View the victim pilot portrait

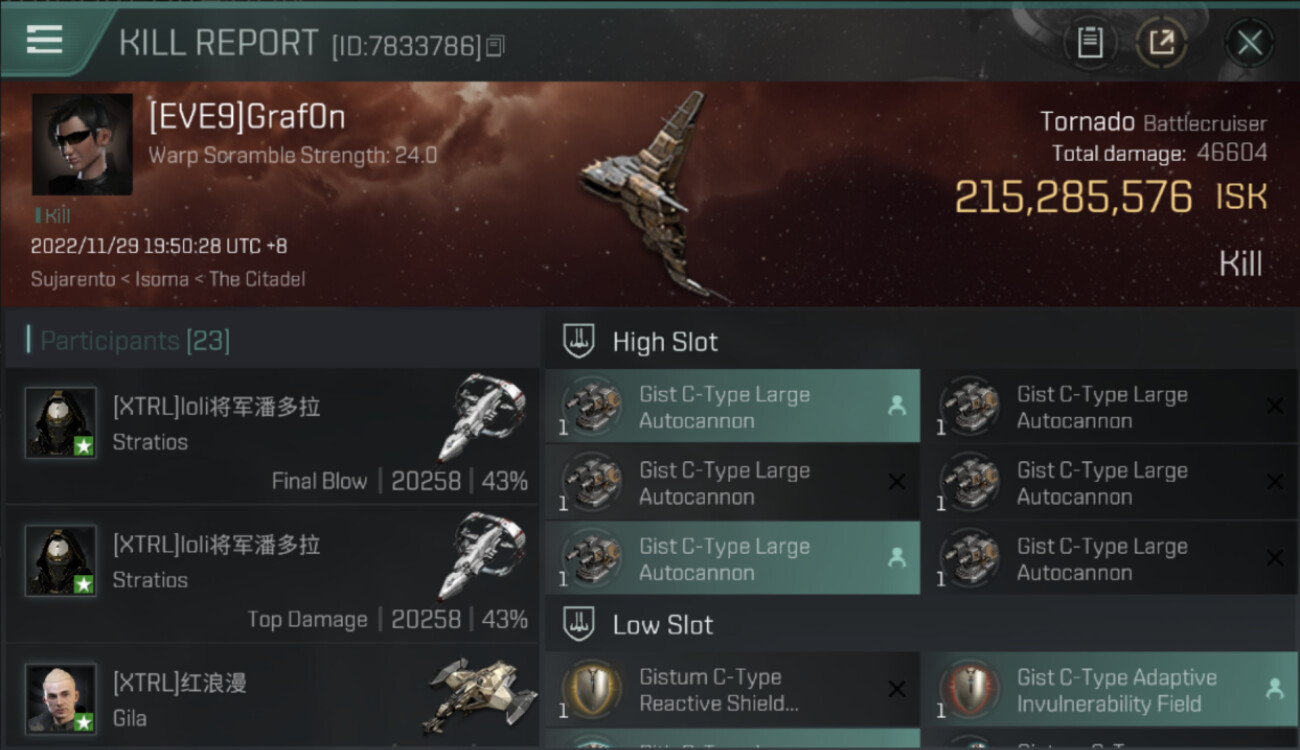[x=82, y=144]
